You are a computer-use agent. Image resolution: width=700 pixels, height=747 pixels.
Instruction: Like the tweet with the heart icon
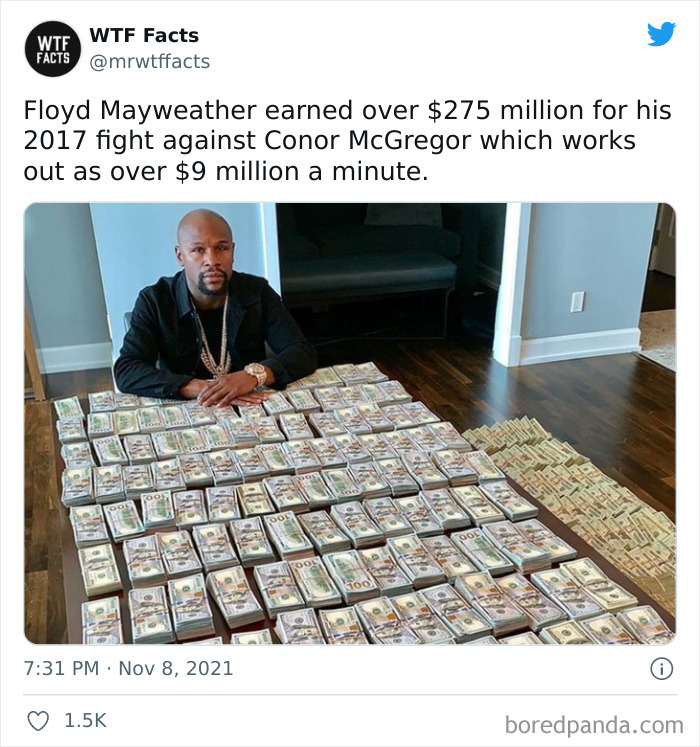point(38,721)
